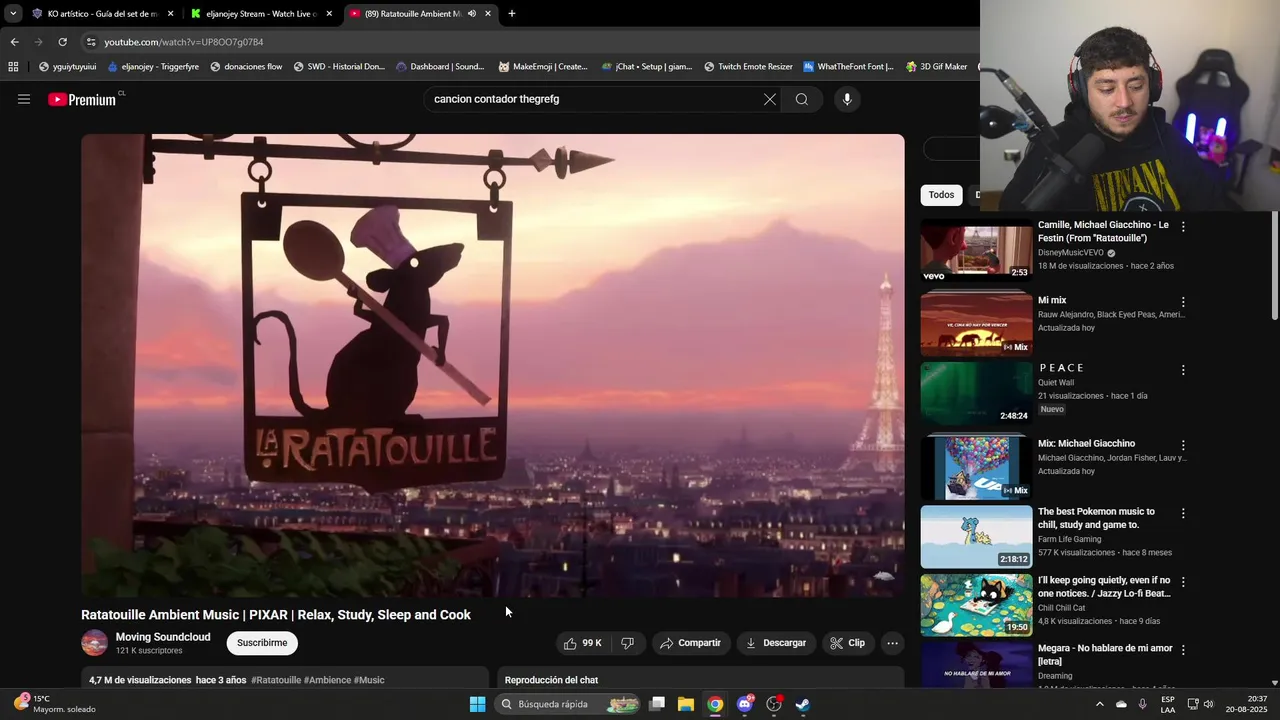Play the Le Festin video thumbnail
This screenshot has width=1280, height=720.
tap(976, 251)
